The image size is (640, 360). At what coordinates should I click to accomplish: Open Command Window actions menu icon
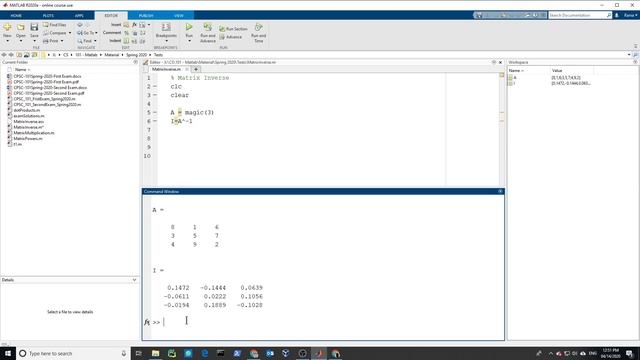click(x=500, y=191)
